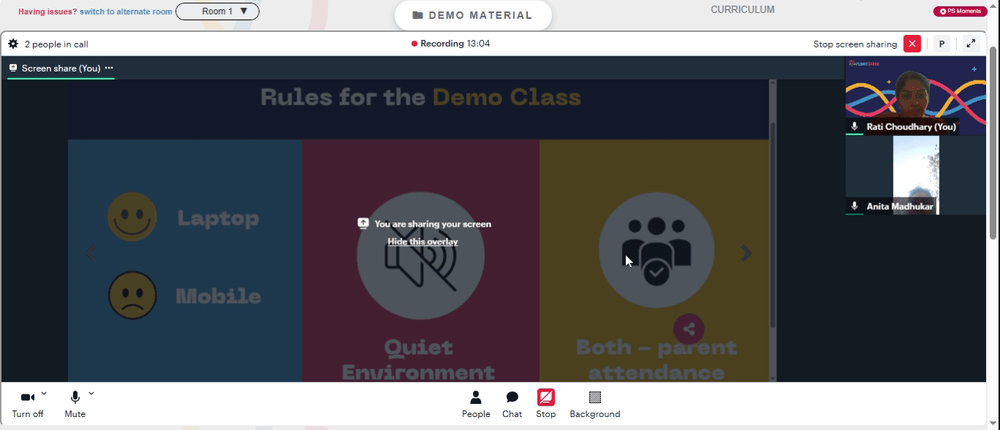
Task: Stop screen sharing with red X button
Action: pyautogui.click(x=912, y=44)
